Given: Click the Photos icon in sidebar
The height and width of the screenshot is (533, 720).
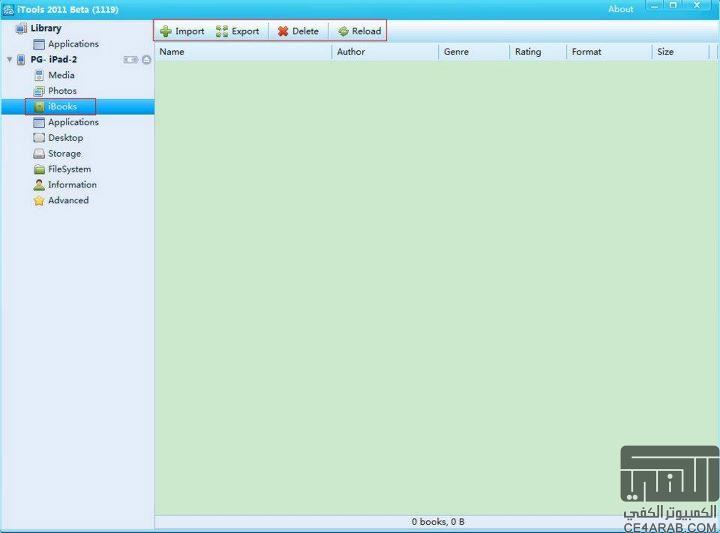Looking at the screenshot, I should (x=39, y=91).
